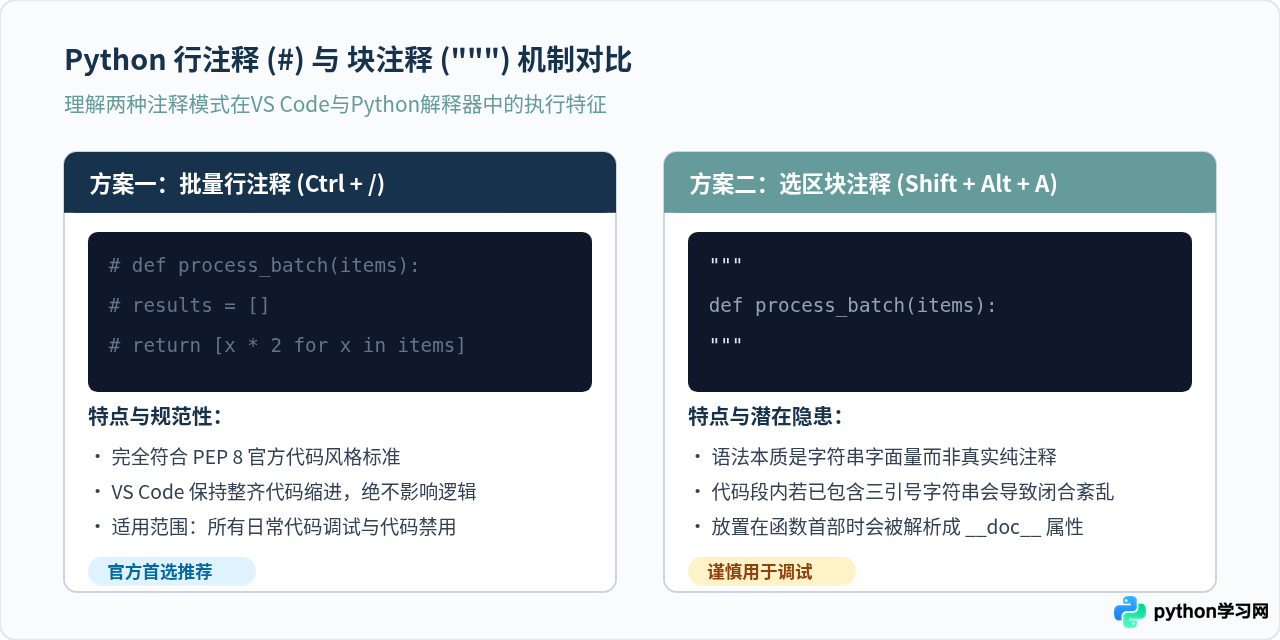Screen dimensions: 1280x640
Task: Click the bullet VS Code 保持整齐代码缩进
Action: pos(284,492)
